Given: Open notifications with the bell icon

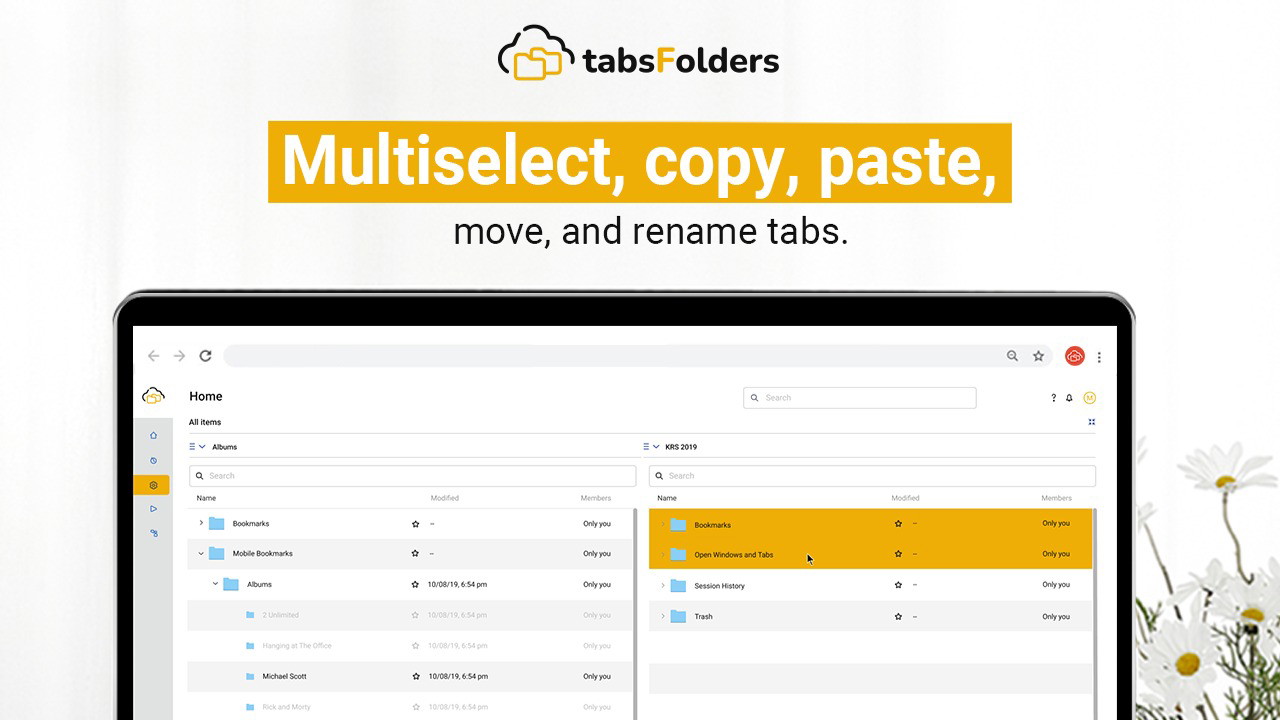Looking at the screenshot, I should tap(1069, 398).
